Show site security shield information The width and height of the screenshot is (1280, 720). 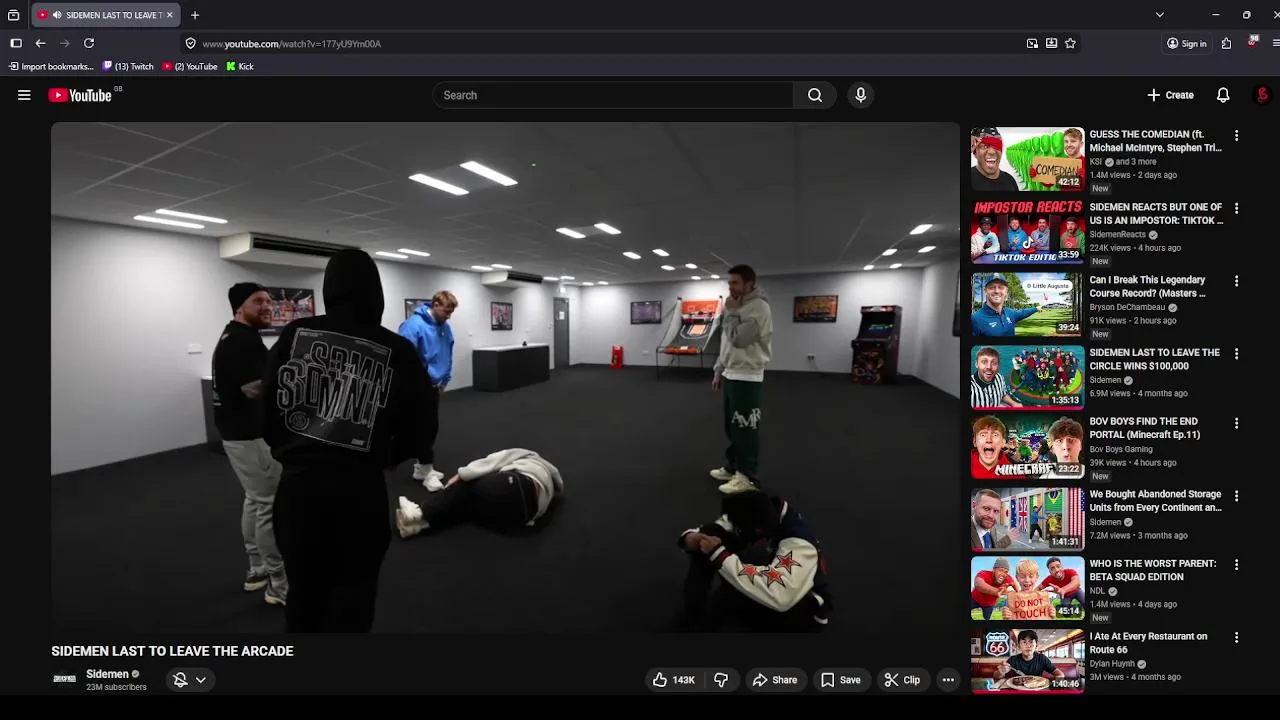[191, 43]
